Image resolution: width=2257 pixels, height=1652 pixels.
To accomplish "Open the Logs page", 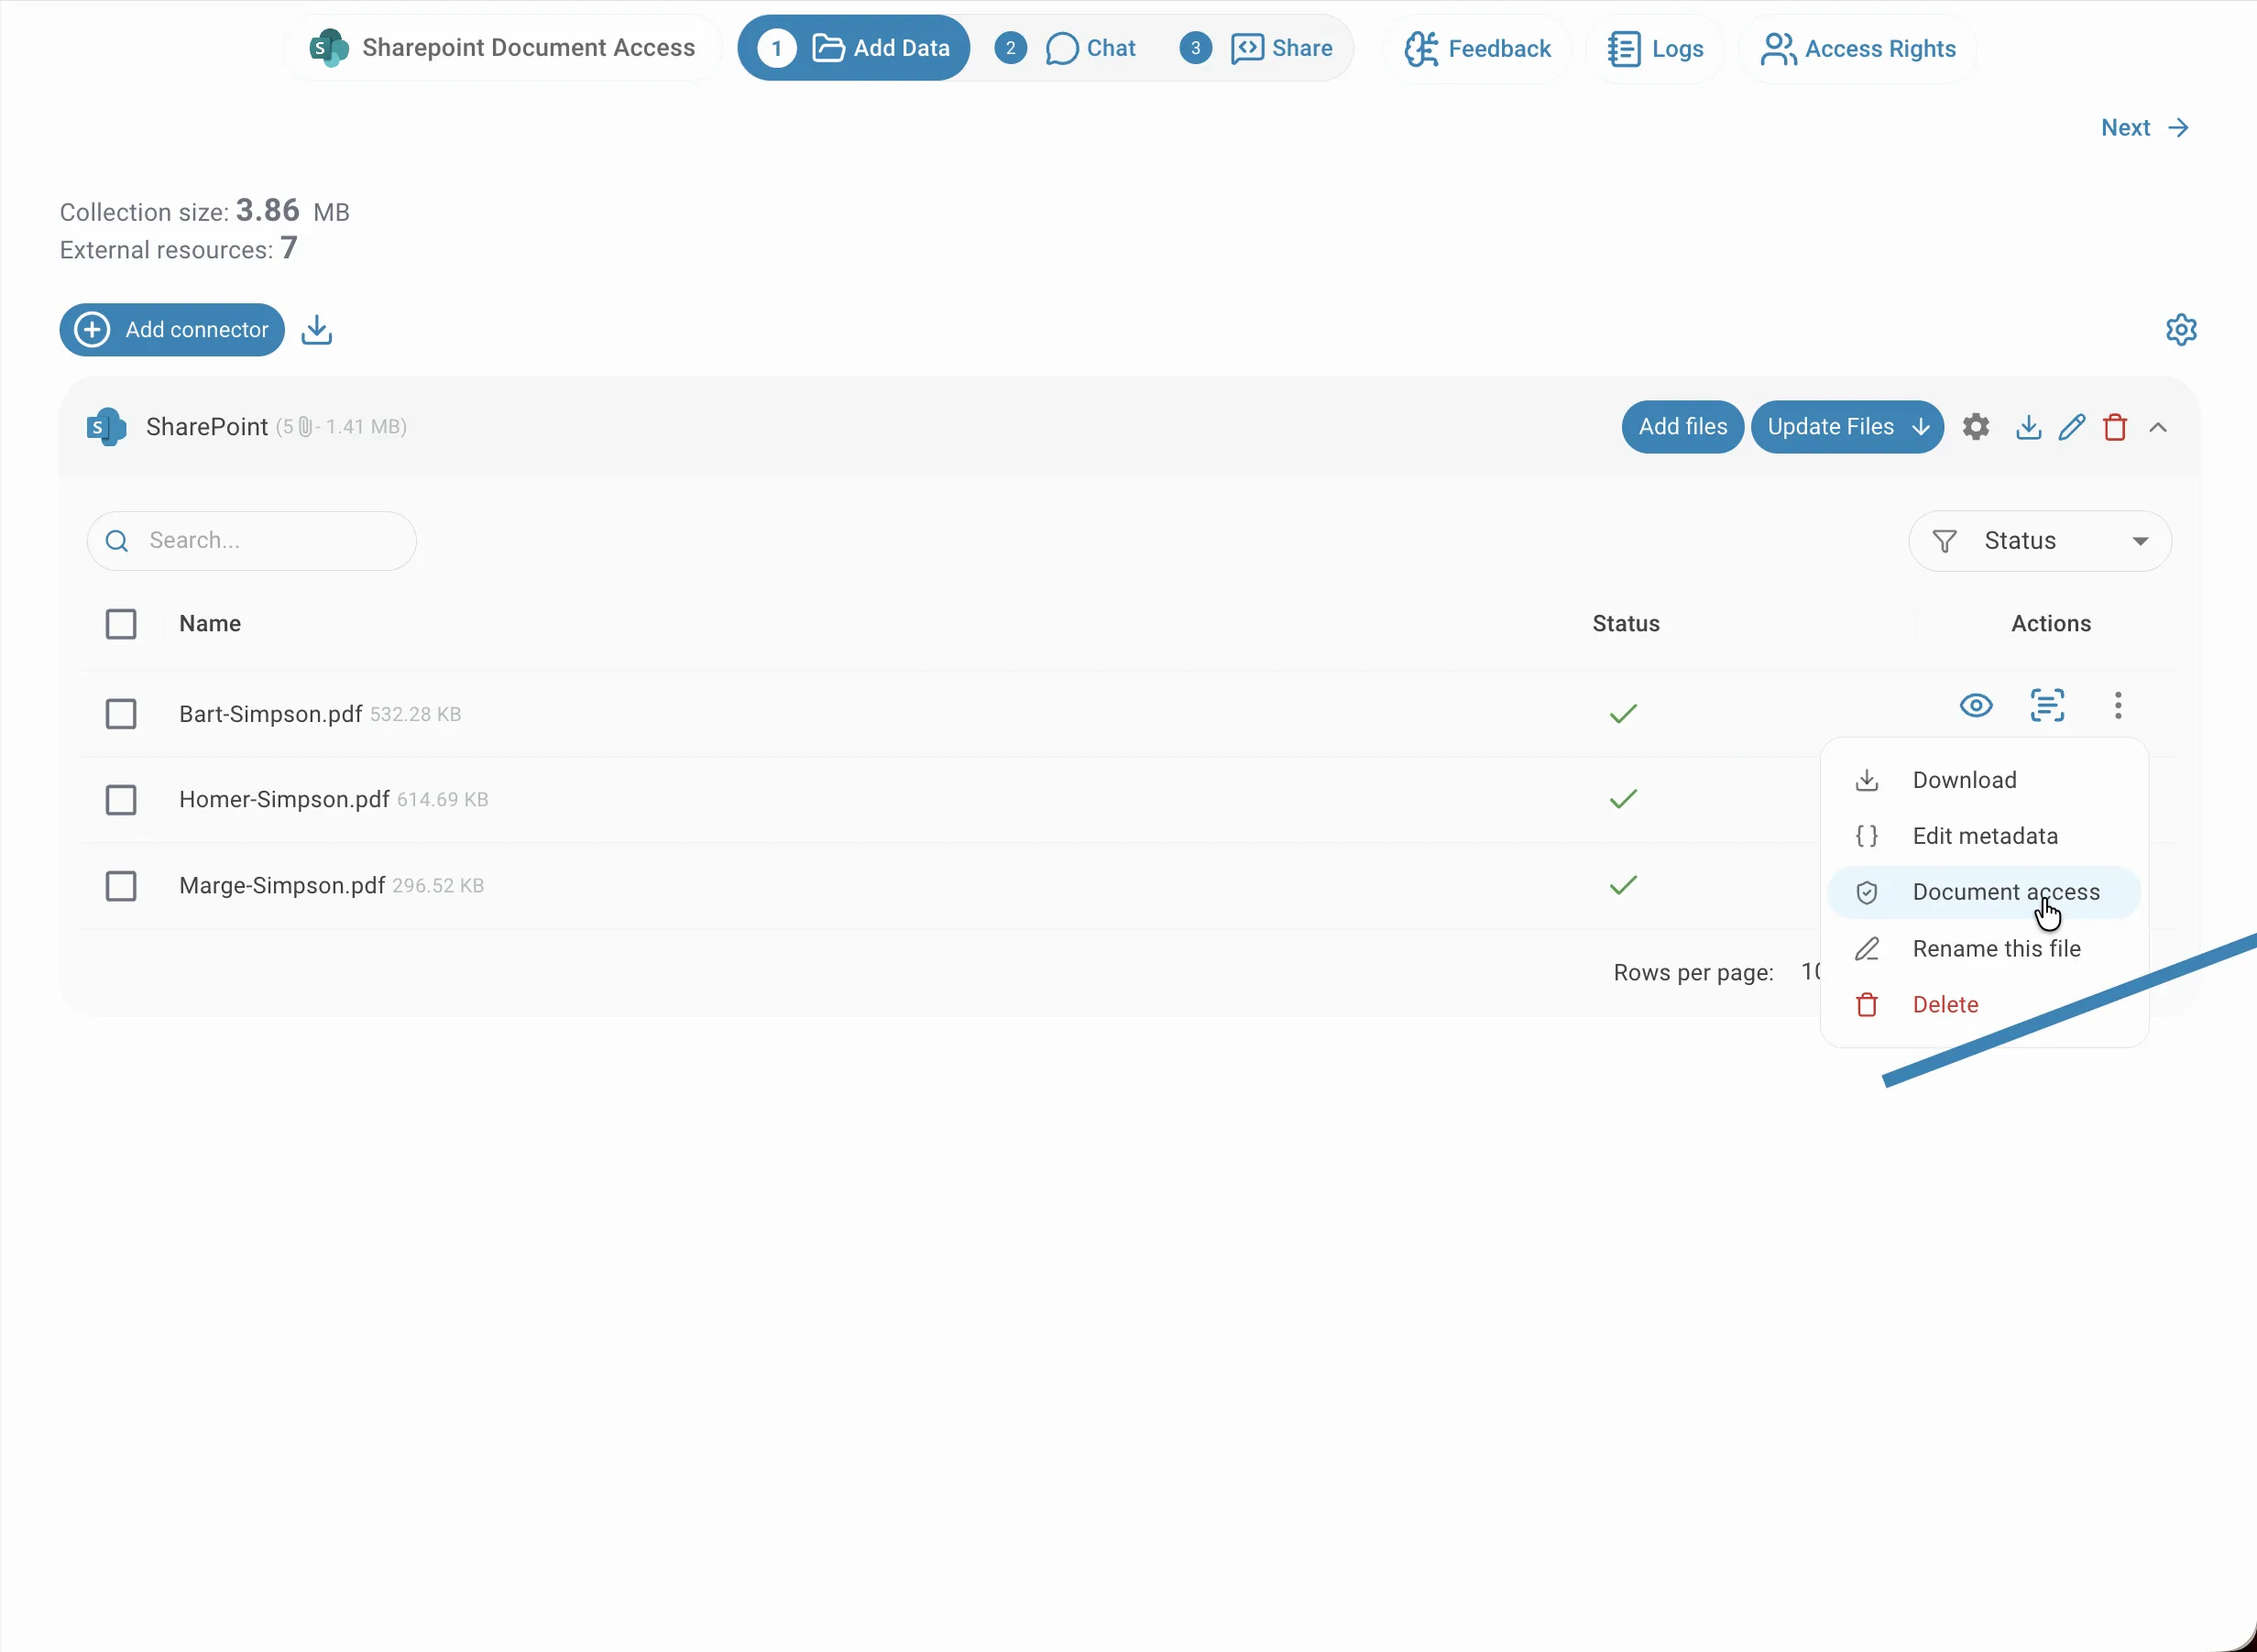I will coord(1655,49).
